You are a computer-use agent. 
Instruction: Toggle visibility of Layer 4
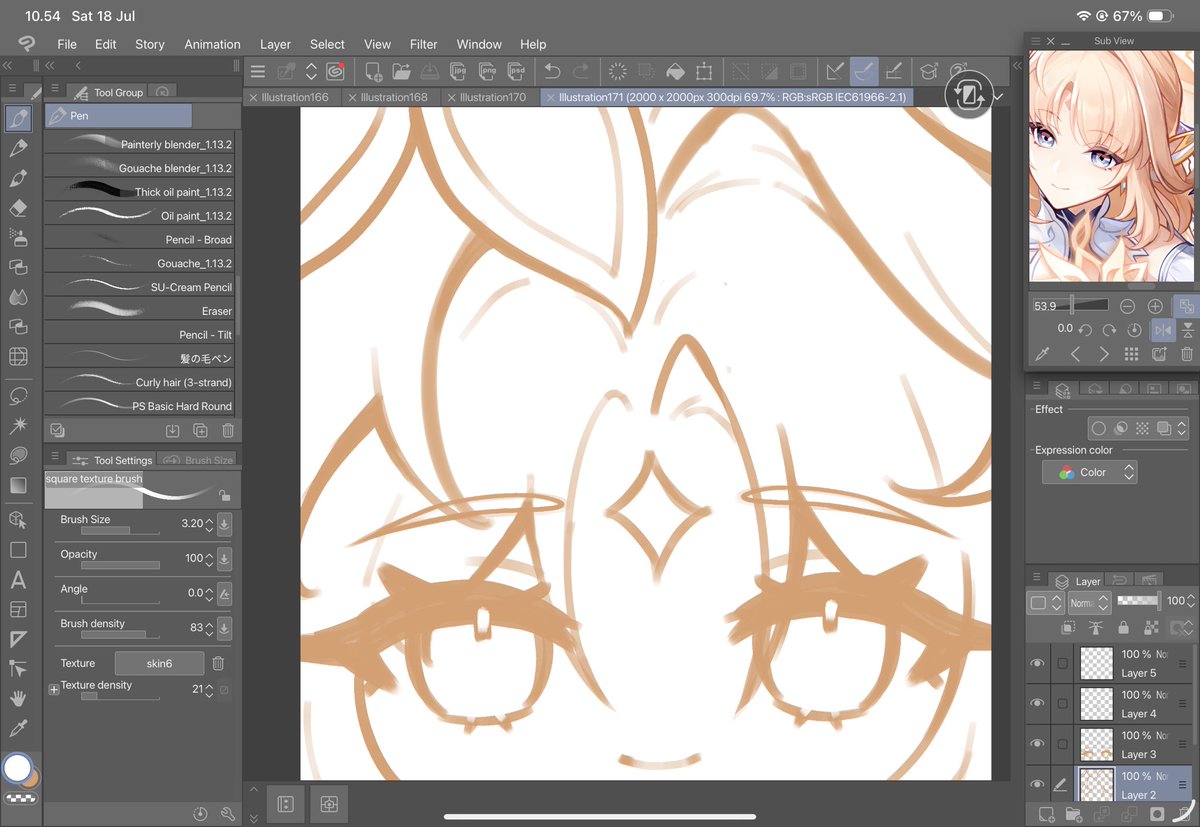click(1037, 704)
